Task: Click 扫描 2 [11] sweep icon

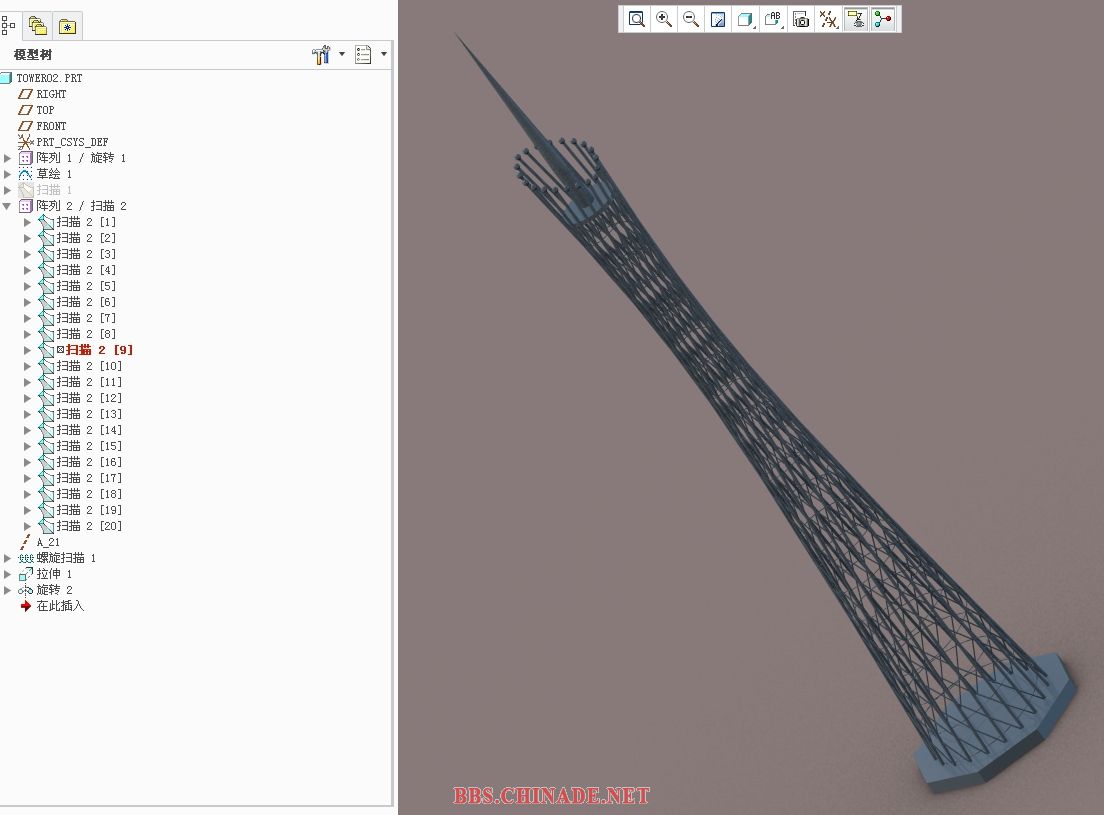Action: [x=46, y=382]
